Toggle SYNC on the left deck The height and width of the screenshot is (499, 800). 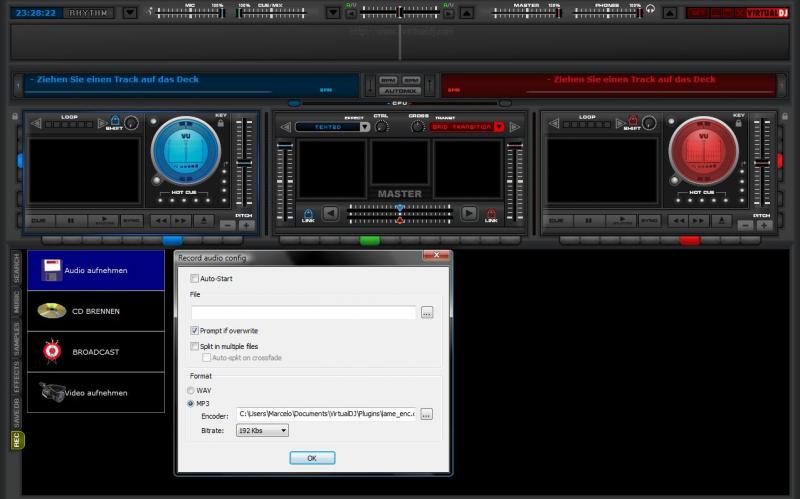(x=131, y=221)
